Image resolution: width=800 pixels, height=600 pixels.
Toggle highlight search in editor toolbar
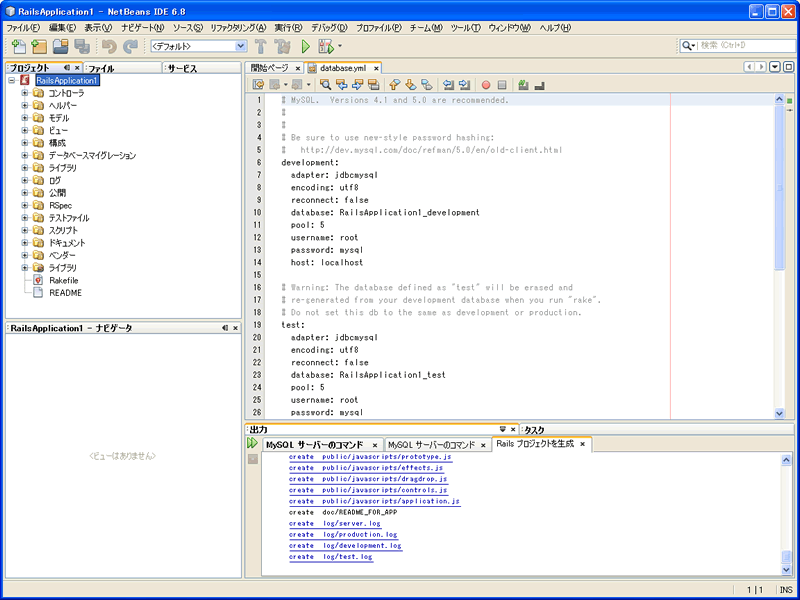[373, 85]
